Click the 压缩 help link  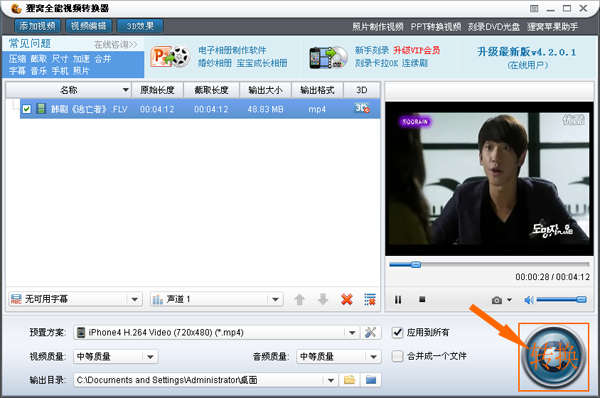click(x=18, y=59)
